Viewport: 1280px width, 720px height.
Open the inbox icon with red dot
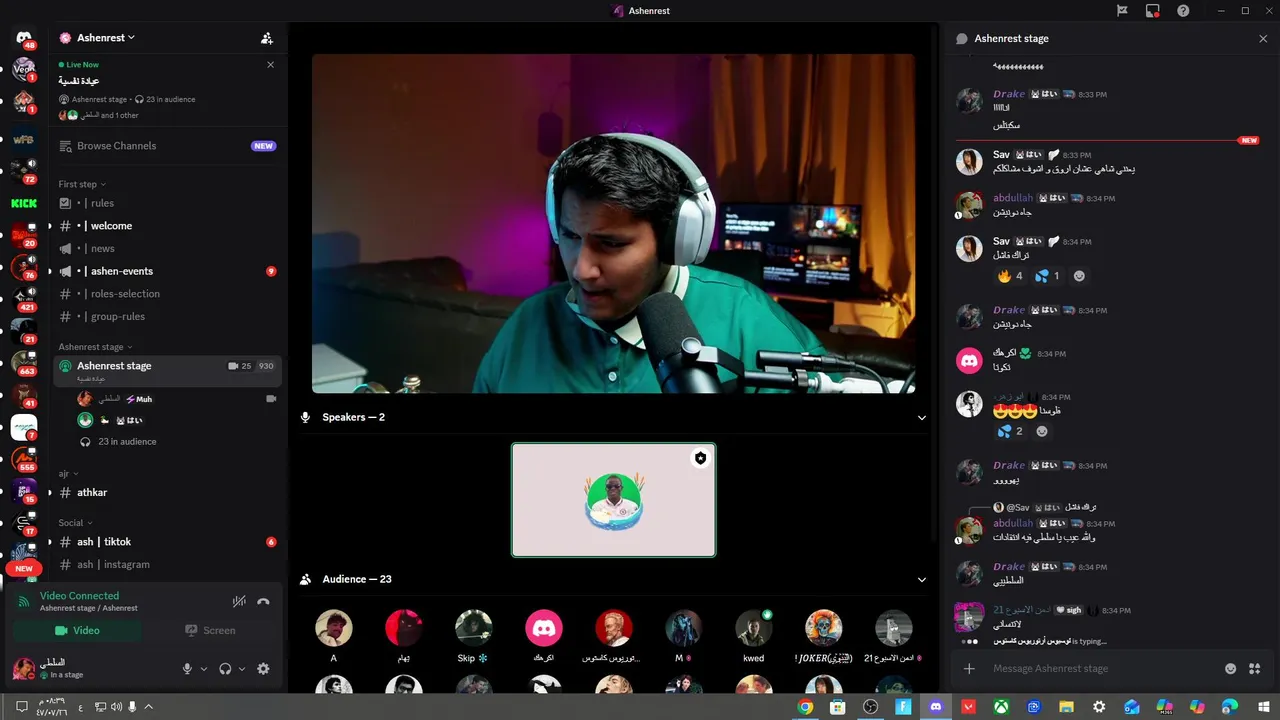(x=1153, y=11)
